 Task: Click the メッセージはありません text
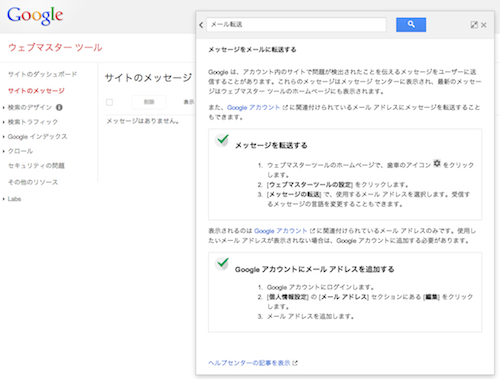point(143,121)
